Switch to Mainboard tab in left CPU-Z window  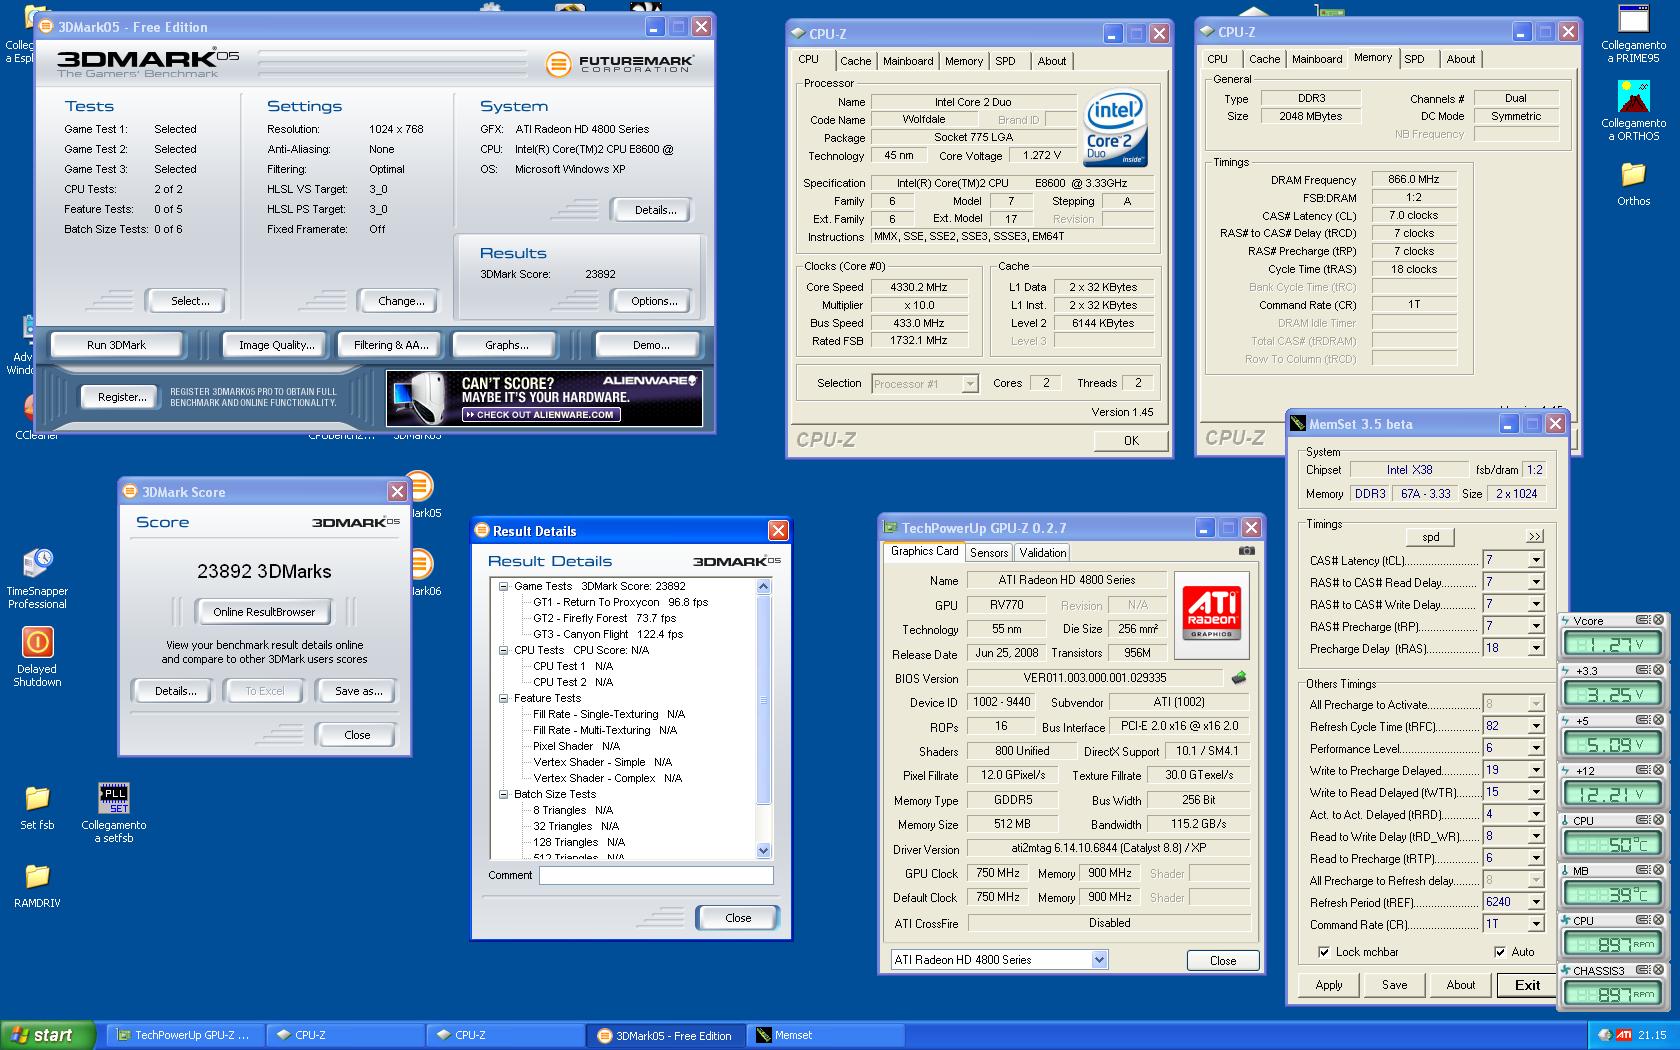907,61
